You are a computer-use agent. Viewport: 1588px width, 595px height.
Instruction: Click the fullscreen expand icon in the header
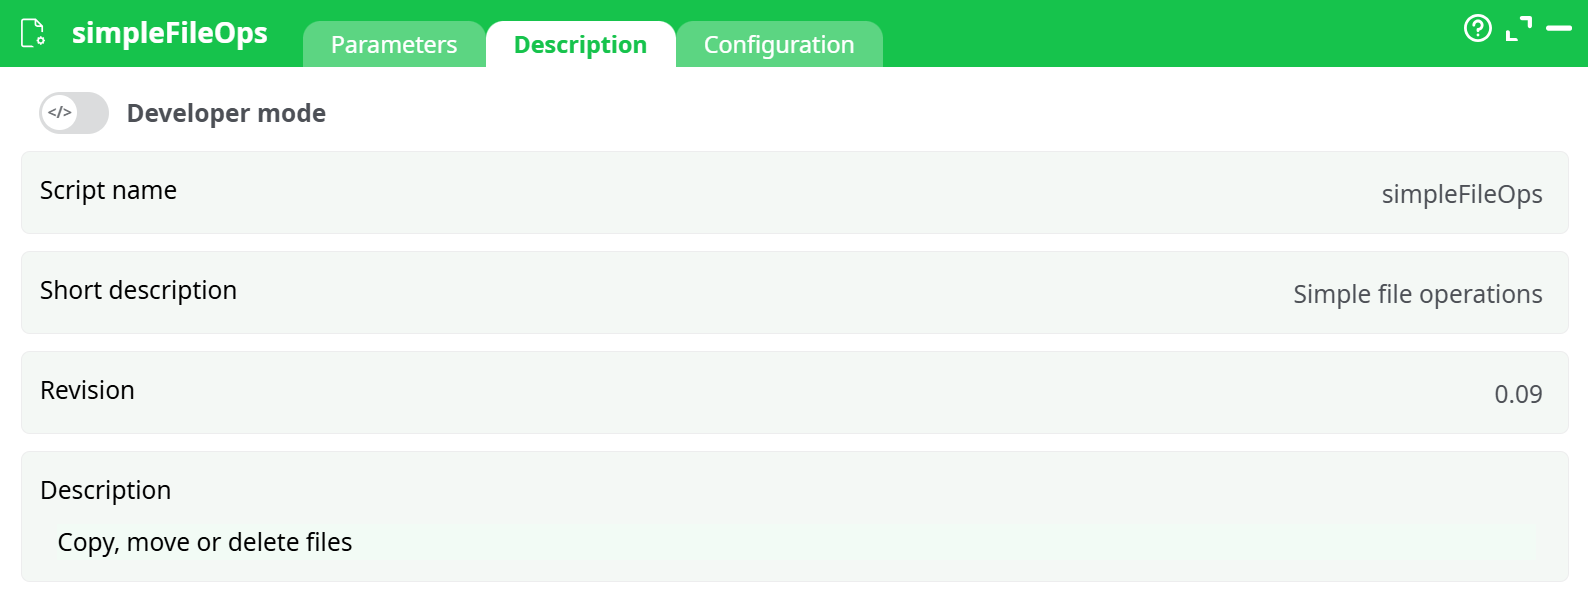coord(1520,28)
